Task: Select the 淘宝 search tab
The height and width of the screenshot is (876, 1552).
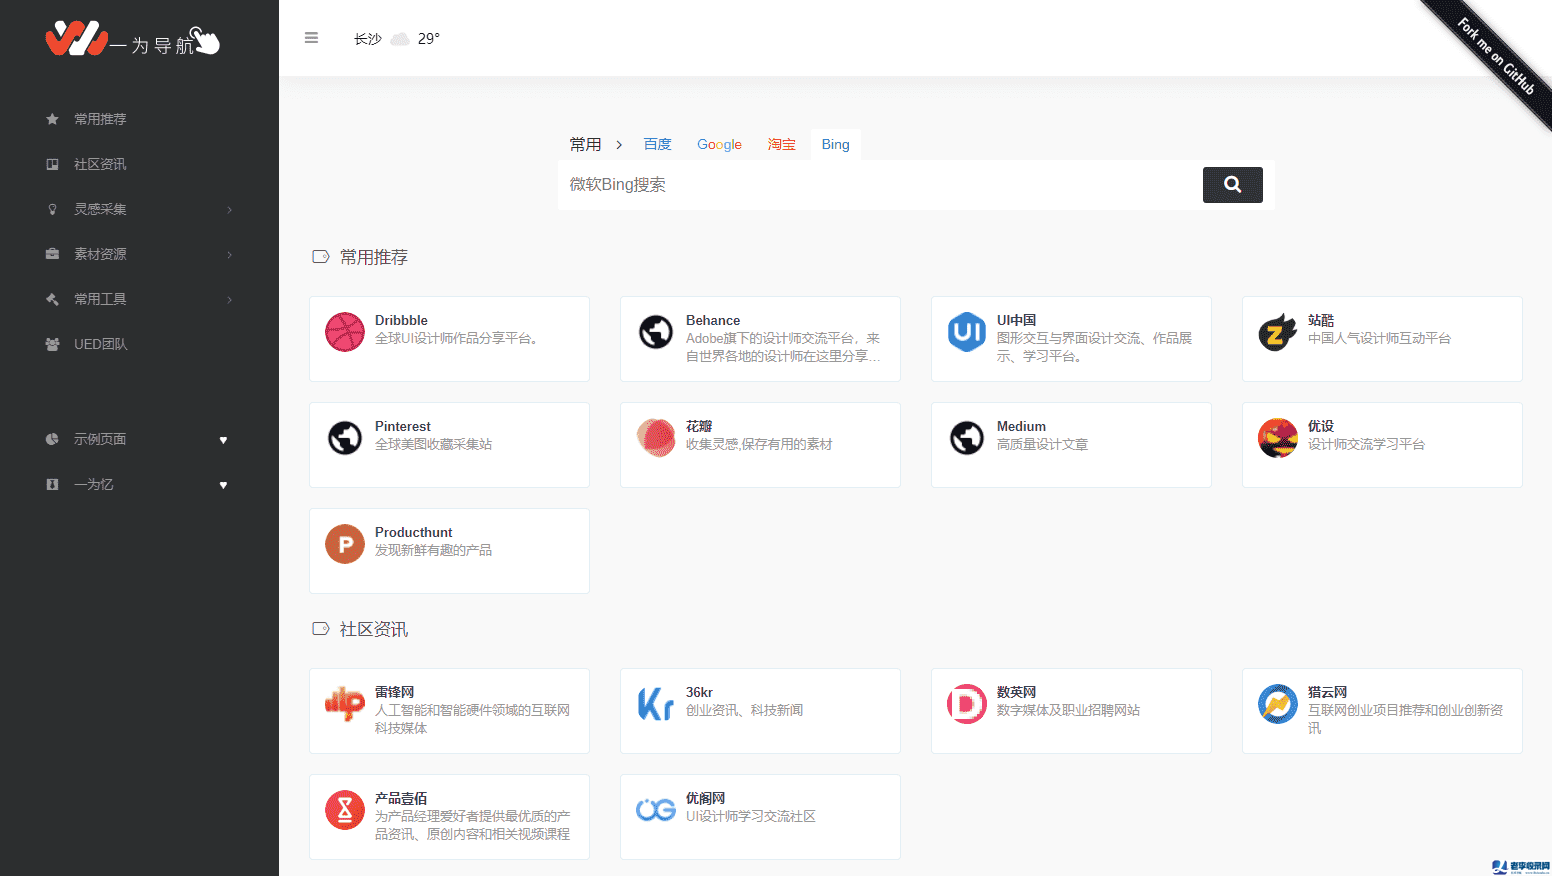Action: click(781, 145)
